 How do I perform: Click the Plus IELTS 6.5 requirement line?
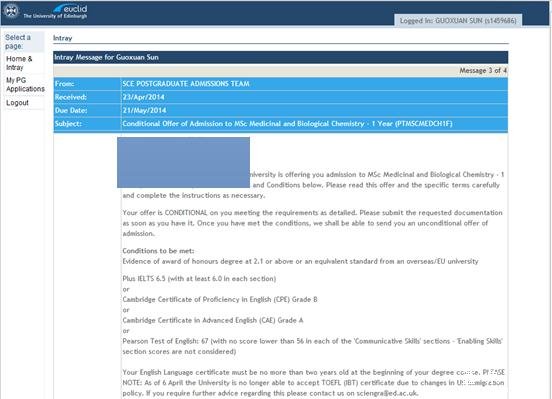tap(199, 279)
